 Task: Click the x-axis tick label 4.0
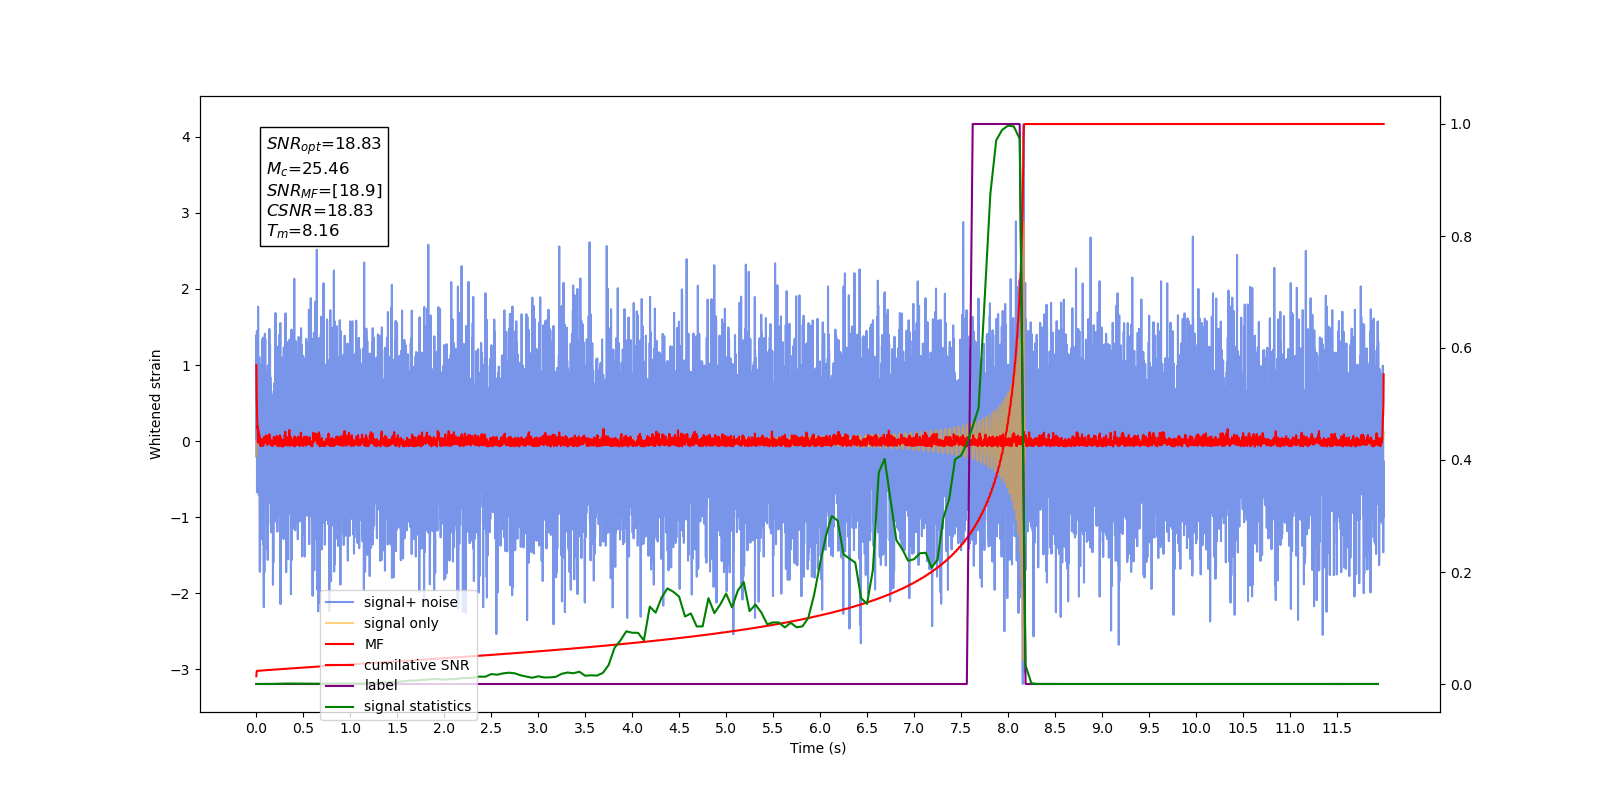click(x=632, y=728)
